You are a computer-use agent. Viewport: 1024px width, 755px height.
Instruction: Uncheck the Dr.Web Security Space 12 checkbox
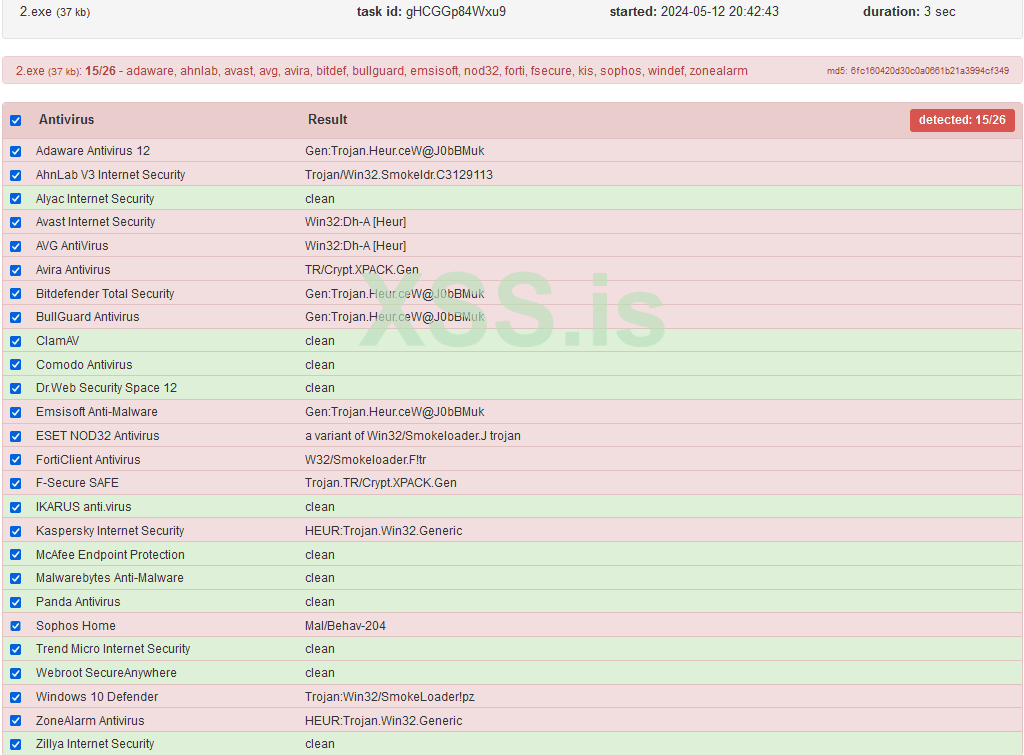click(16, 389)
